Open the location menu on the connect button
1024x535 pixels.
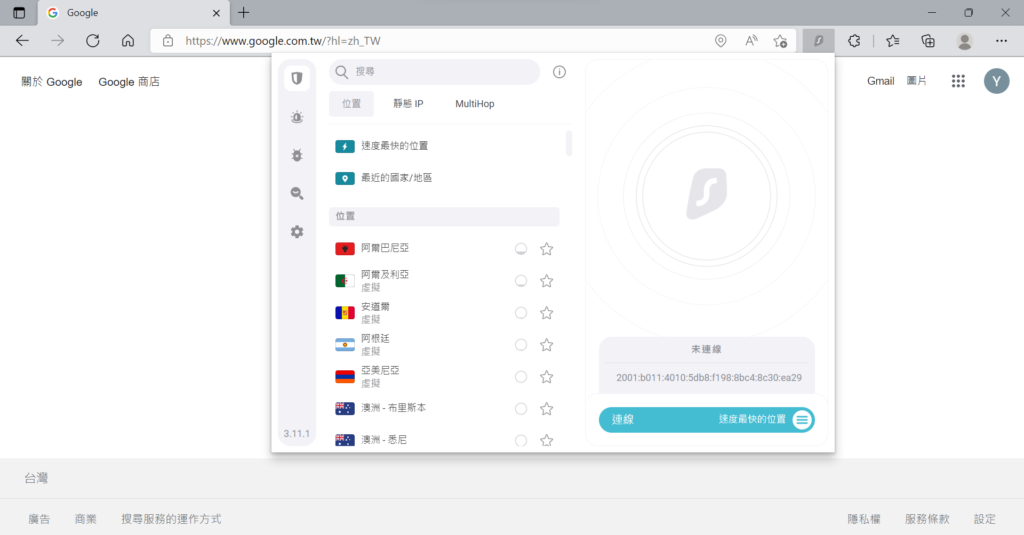[802, 419]
